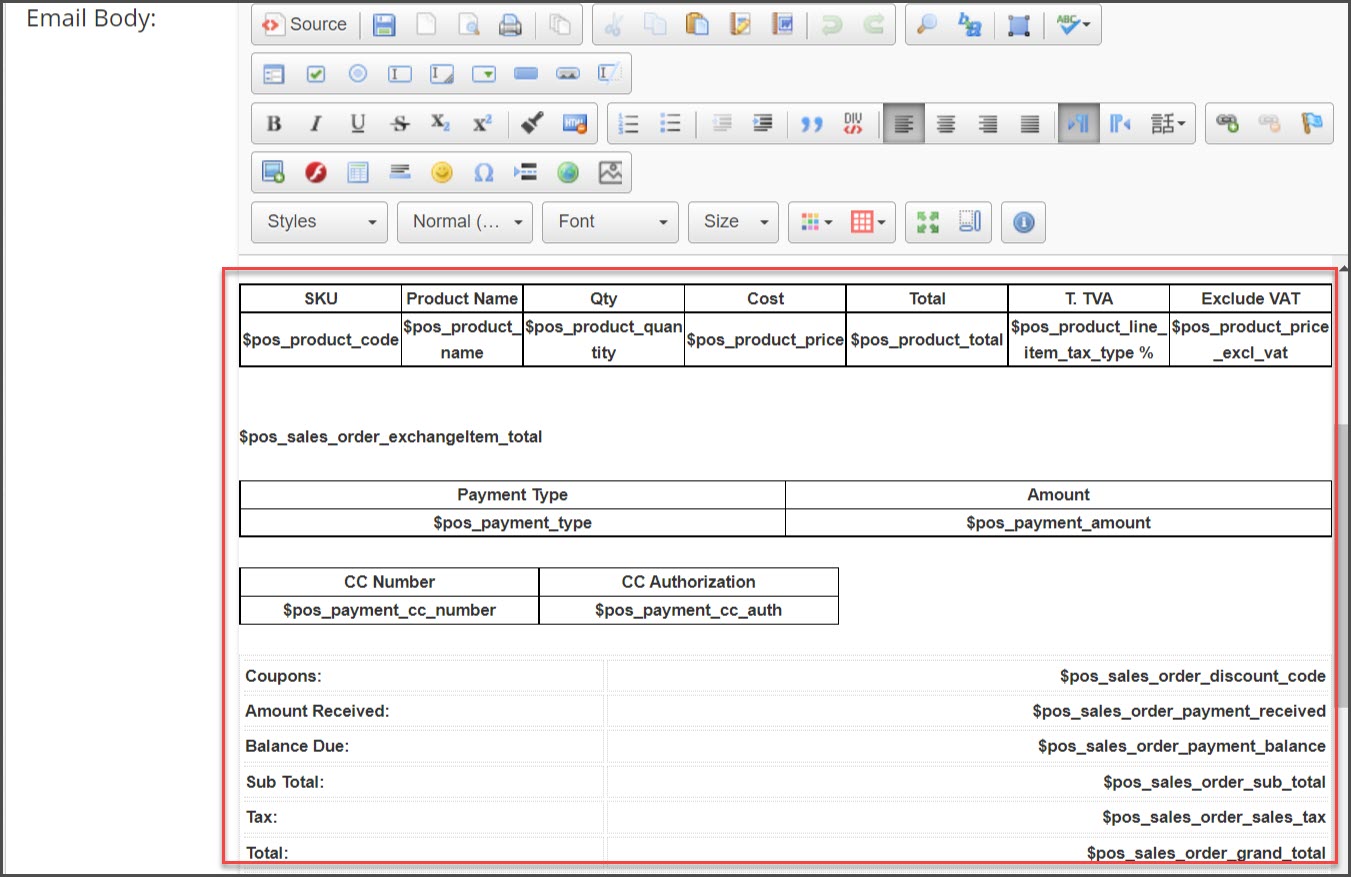1351x877 pixels.
Task: Insert an Image Button form element
Action: pos(568,74)
